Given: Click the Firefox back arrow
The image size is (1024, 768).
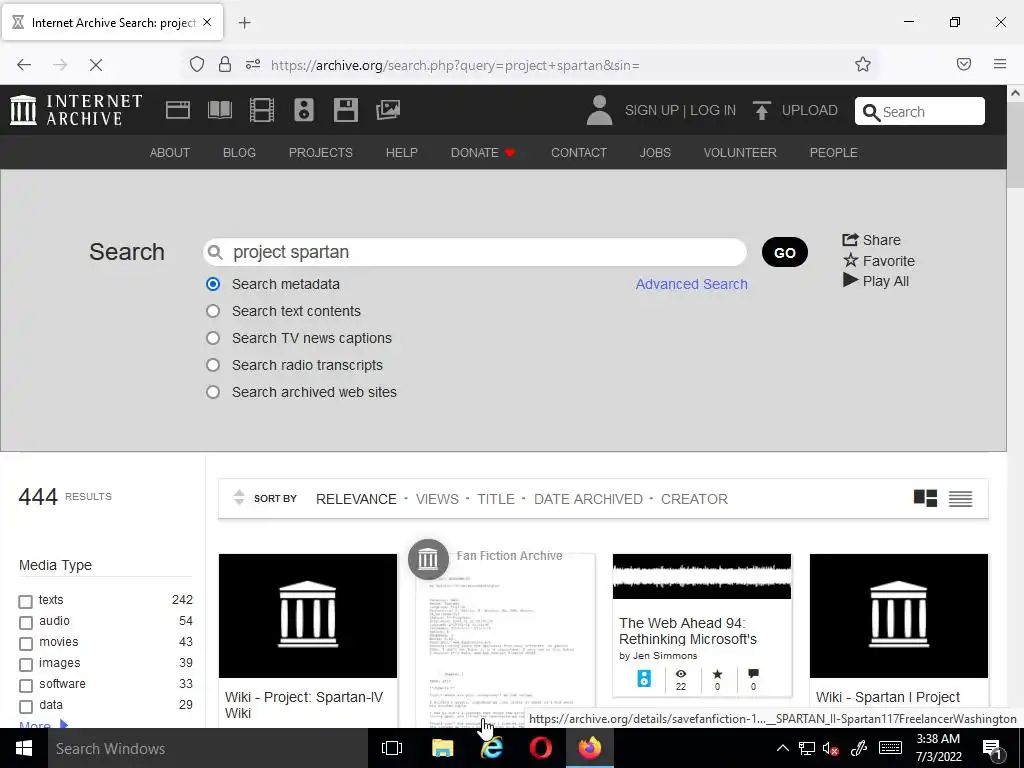Looking at the screenshot, I should coord(24,65).
